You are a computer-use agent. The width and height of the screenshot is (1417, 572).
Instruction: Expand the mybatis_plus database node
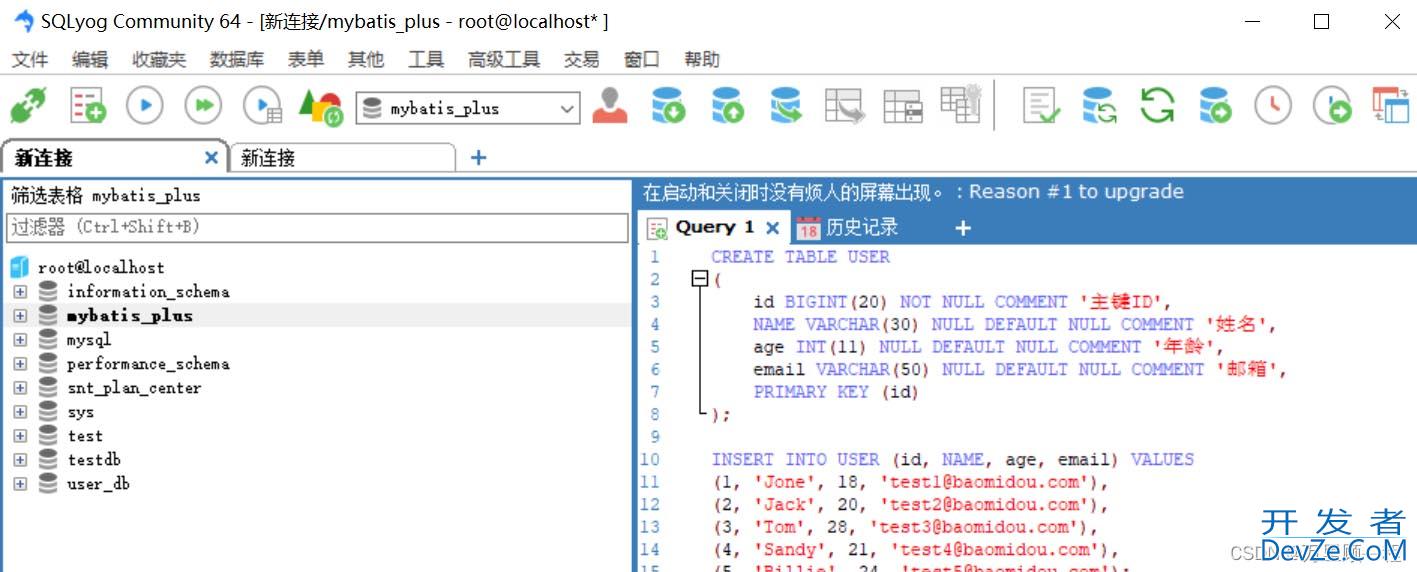20,316
